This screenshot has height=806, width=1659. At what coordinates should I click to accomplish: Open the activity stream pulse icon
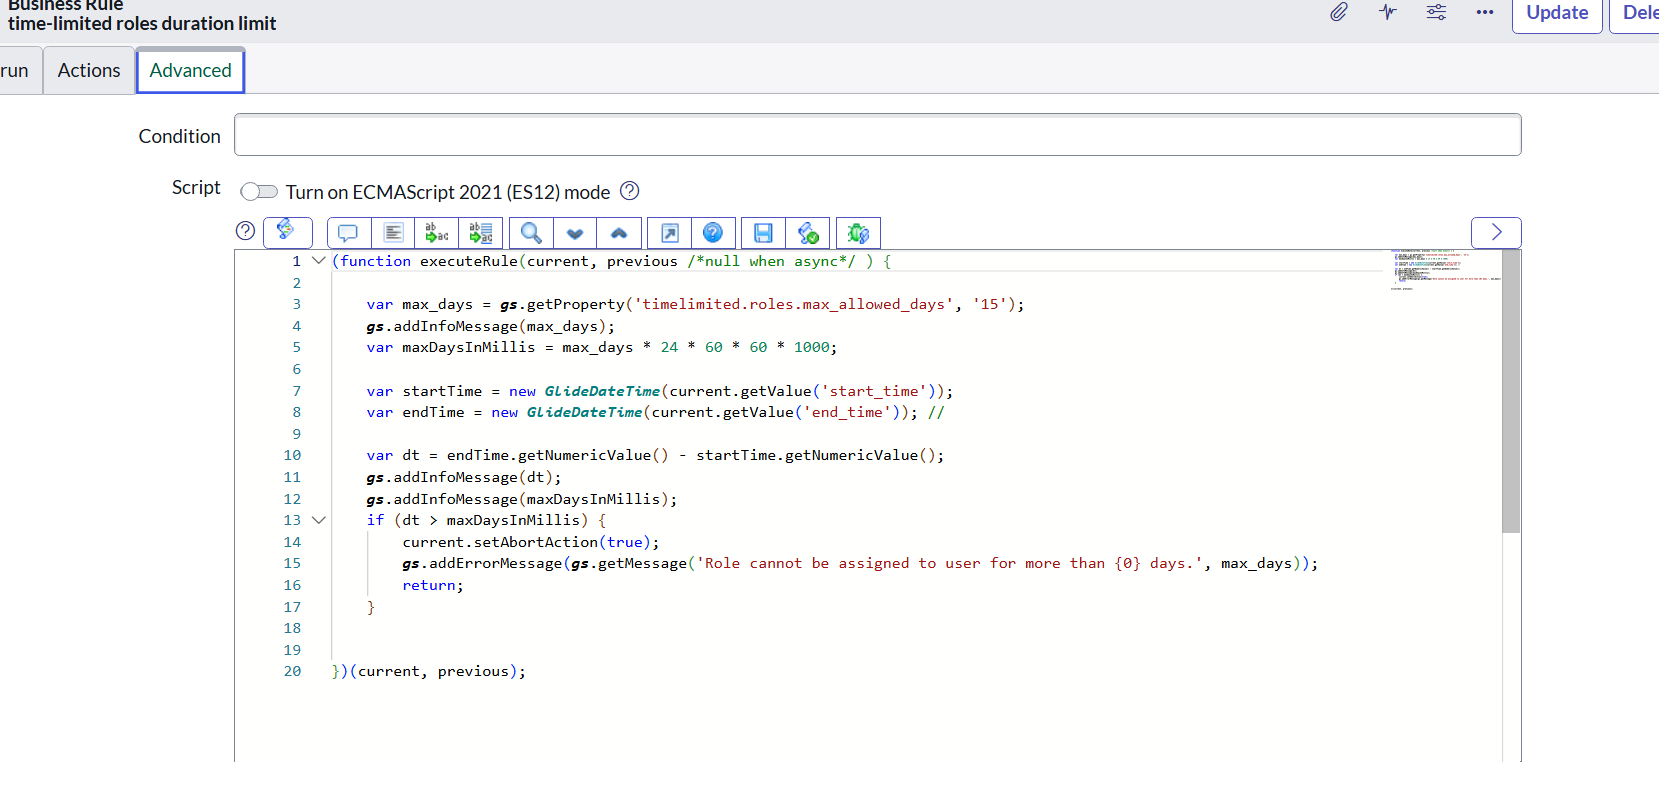(x=1387, y=13)
